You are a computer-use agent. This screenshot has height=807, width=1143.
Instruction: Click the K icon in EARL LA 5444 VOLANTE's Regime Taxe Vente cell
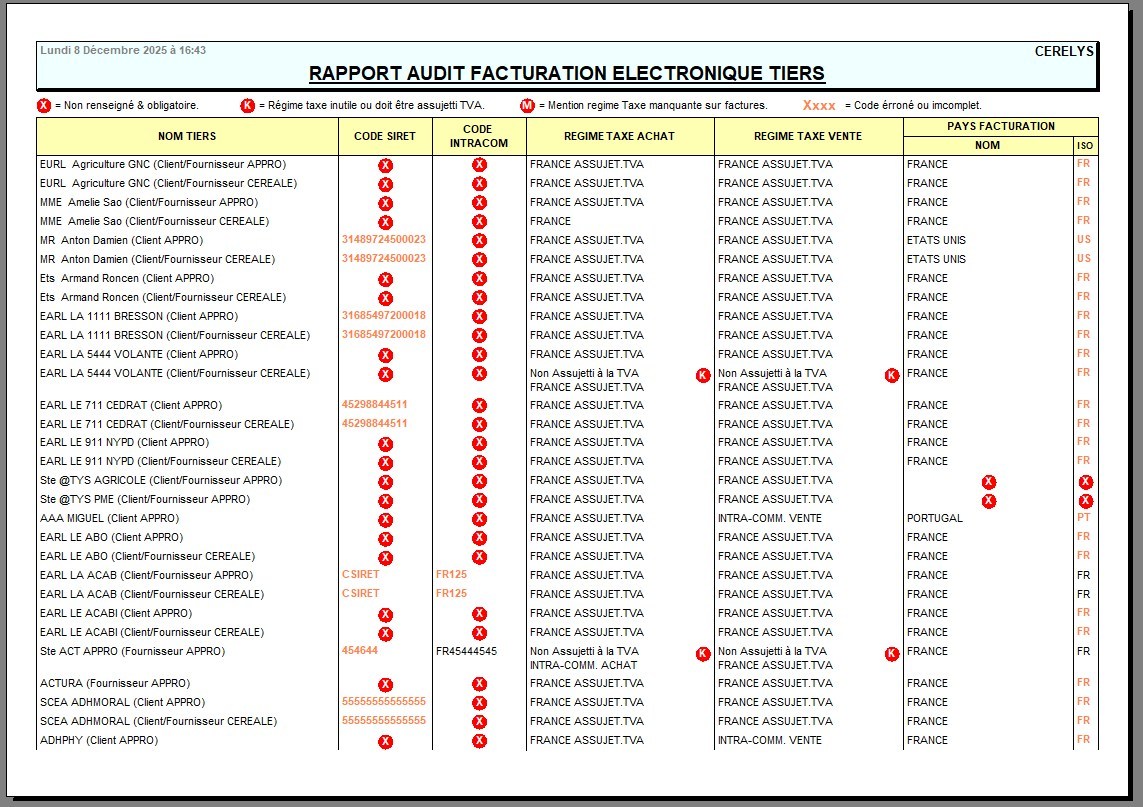pyautogui.click(x=892, y=375)
